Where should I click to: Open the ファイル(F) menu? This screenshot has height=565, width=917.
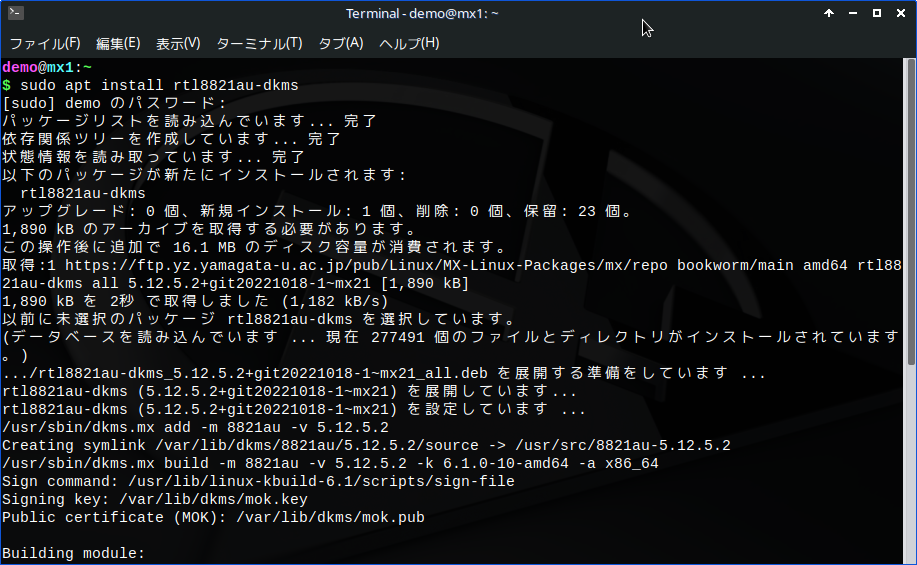[x=45, y=43]
